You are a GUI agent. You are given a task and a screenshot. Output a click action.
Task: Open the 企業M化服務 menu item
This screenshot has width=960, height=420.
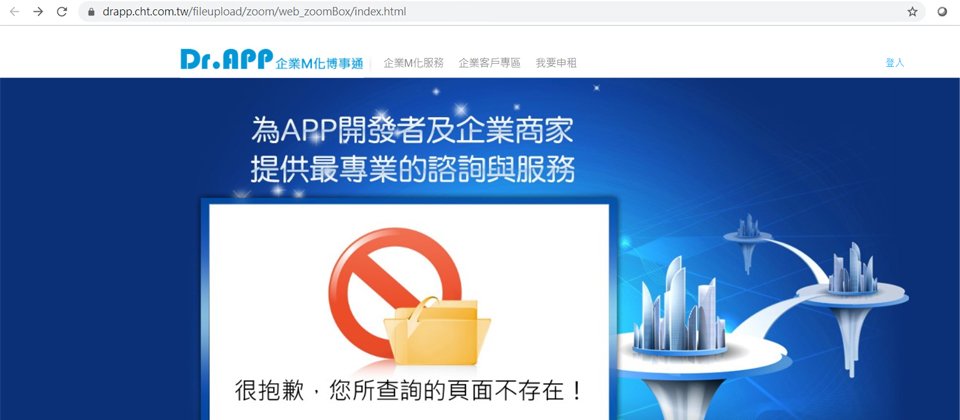413,62
